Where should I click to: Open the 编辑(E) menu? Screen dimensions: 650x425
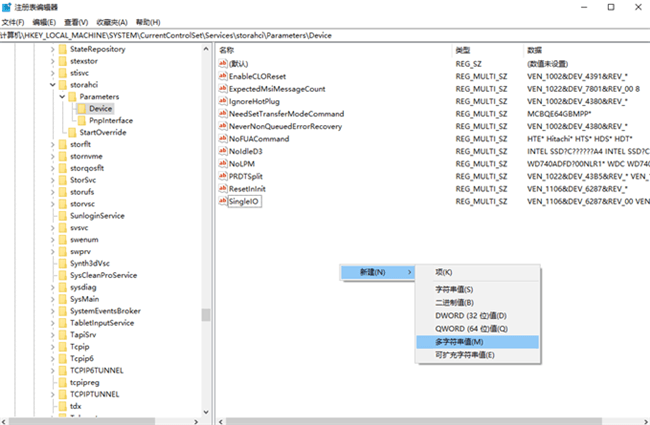[44, 22]
